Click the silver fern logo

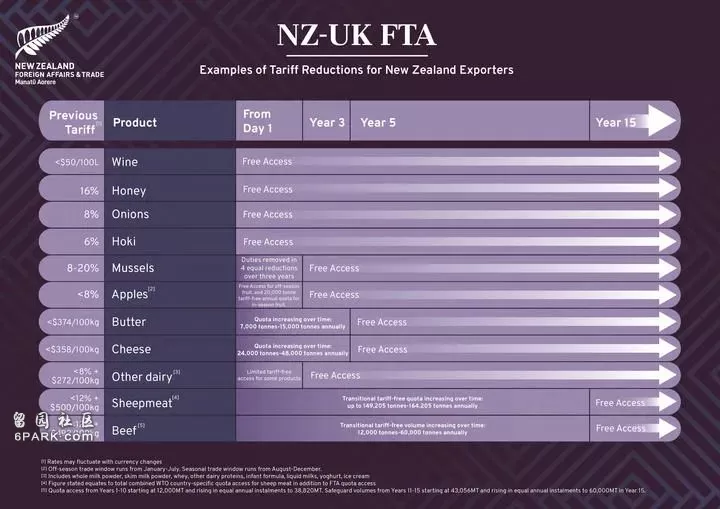pos(42,36)
